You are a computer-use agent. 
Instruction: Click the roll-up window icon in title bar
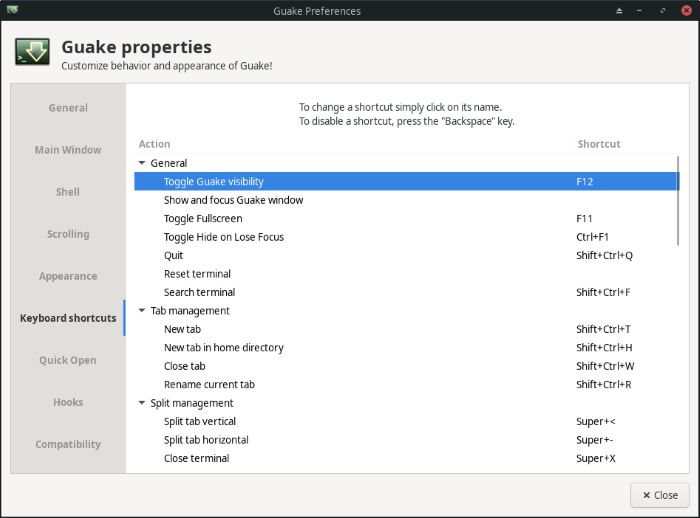tap(618, 11)
